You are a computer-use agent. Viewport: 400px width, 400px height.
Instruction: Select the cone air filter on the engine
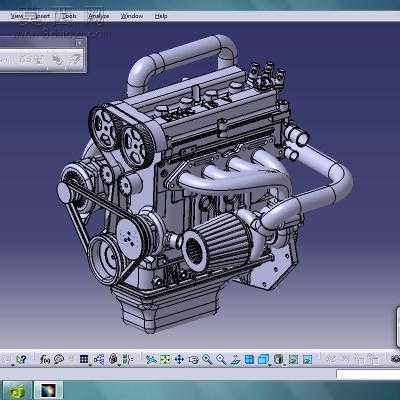point(217,243)
